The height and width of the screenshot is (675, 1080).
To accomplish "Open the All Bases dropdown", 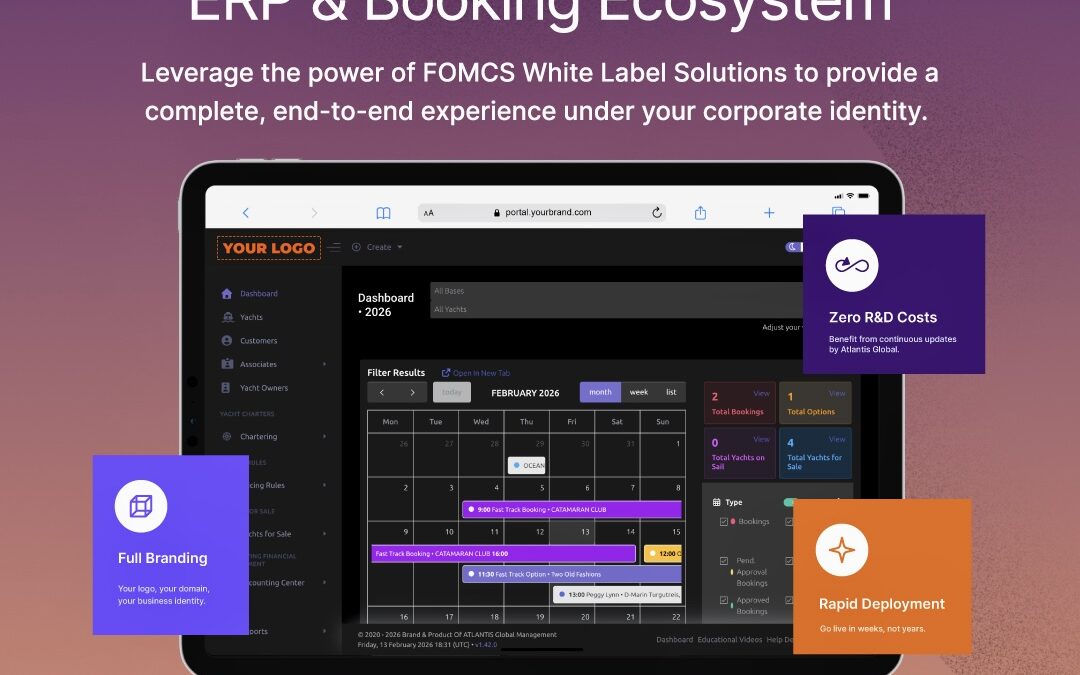I will point(617,291).
